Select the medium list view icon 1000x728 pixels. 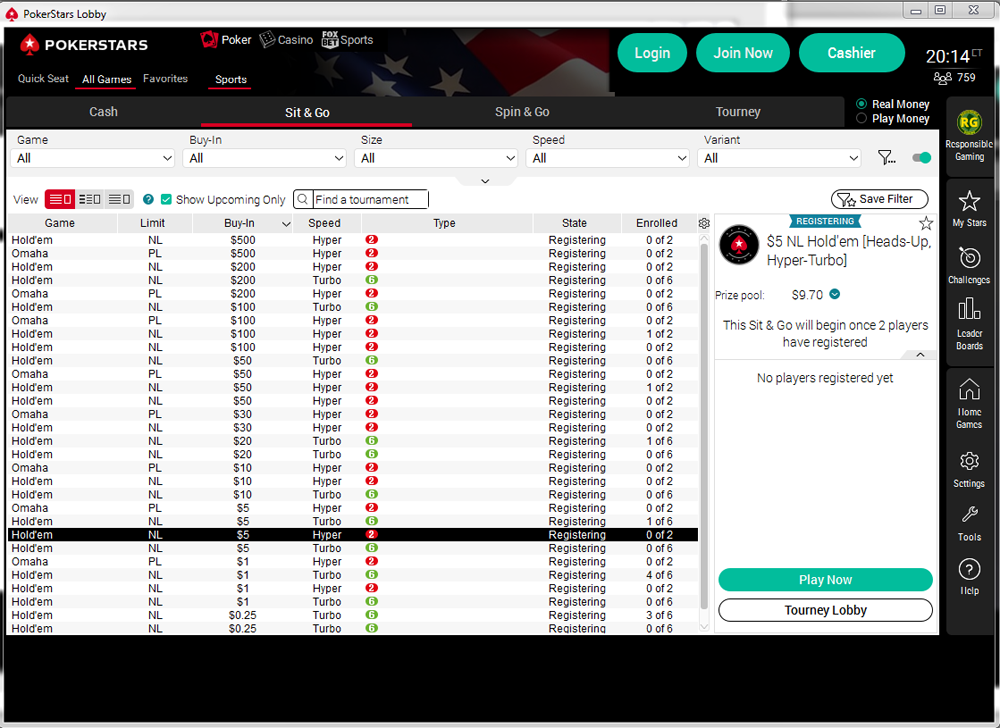tap(89, 200)
